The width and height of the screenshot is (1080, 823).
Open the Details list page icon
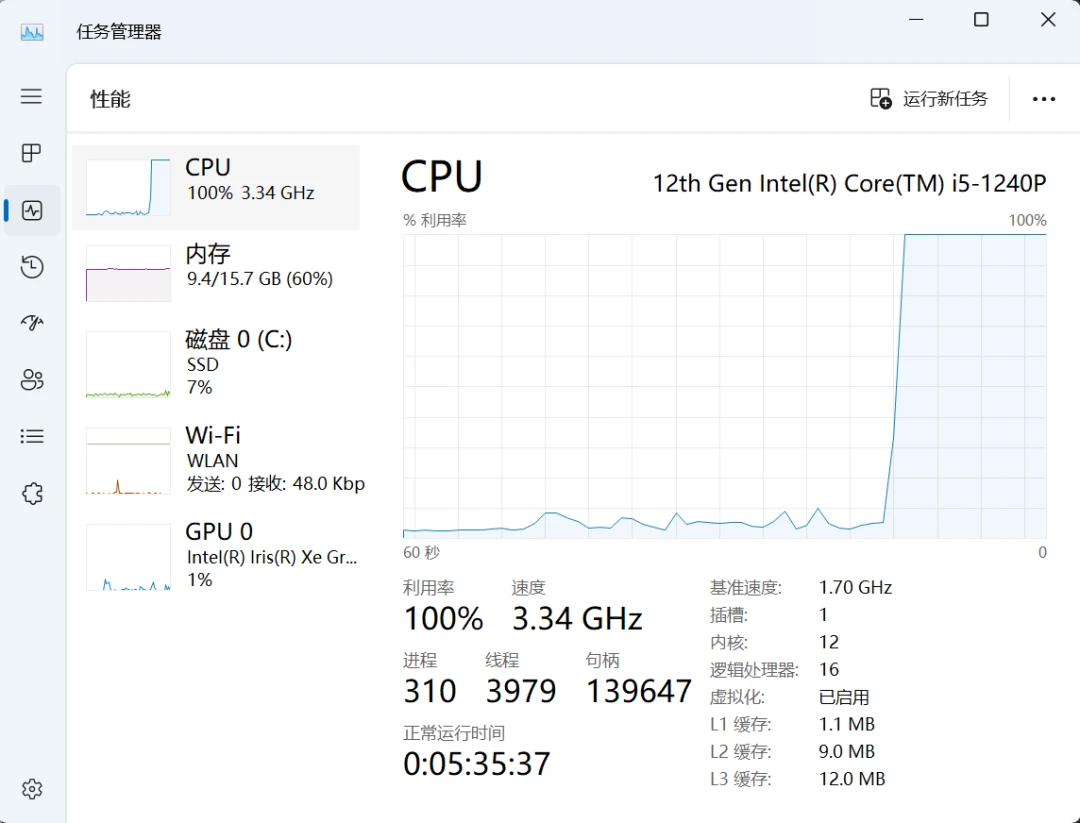click(32, 436)
